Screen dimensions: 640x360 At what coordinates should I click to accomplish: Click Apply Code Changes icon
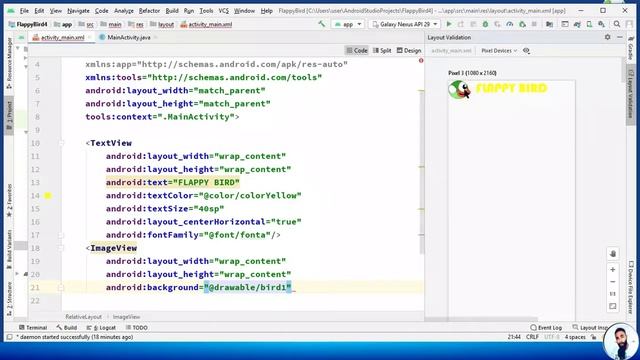pos(473,24)
